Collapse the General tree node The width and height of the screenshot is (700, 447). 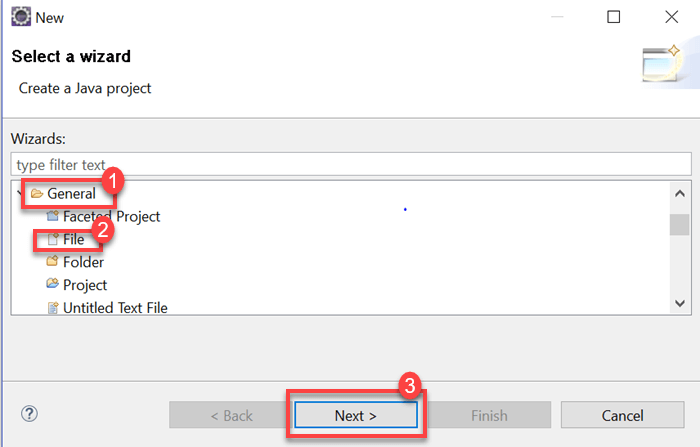(x=21, y=193)
